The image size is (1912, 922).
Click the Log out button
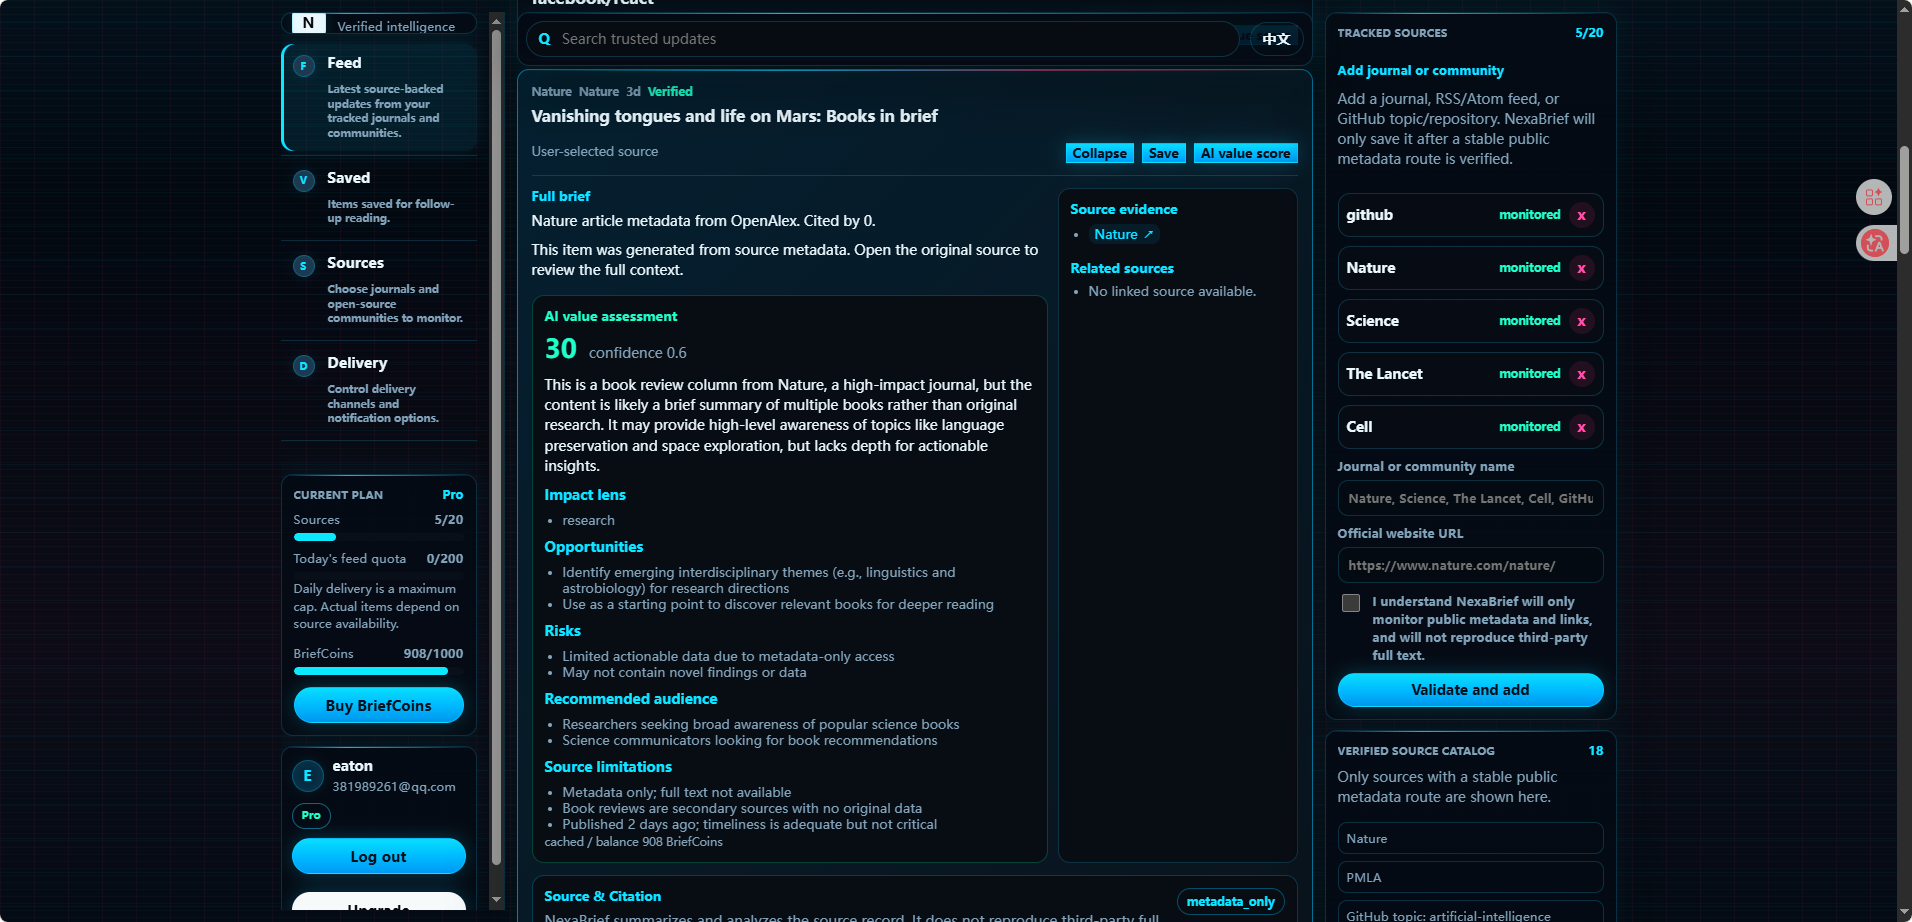[379, 856]
